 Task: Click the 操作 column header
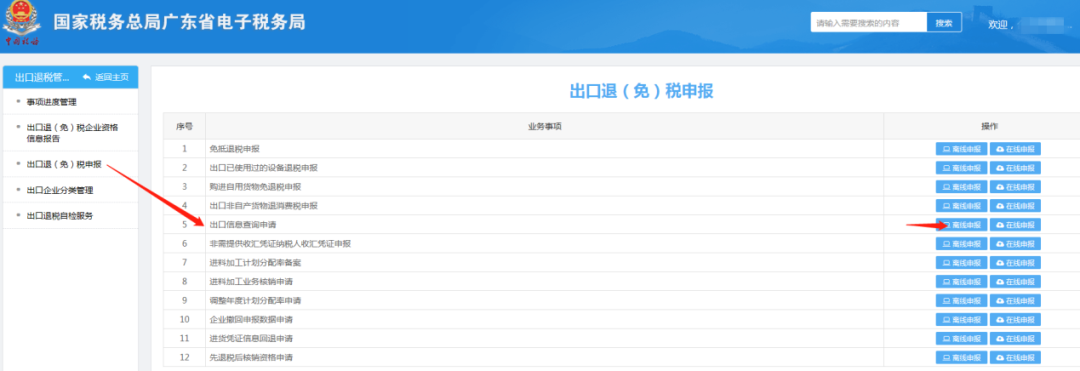[989, 127]
